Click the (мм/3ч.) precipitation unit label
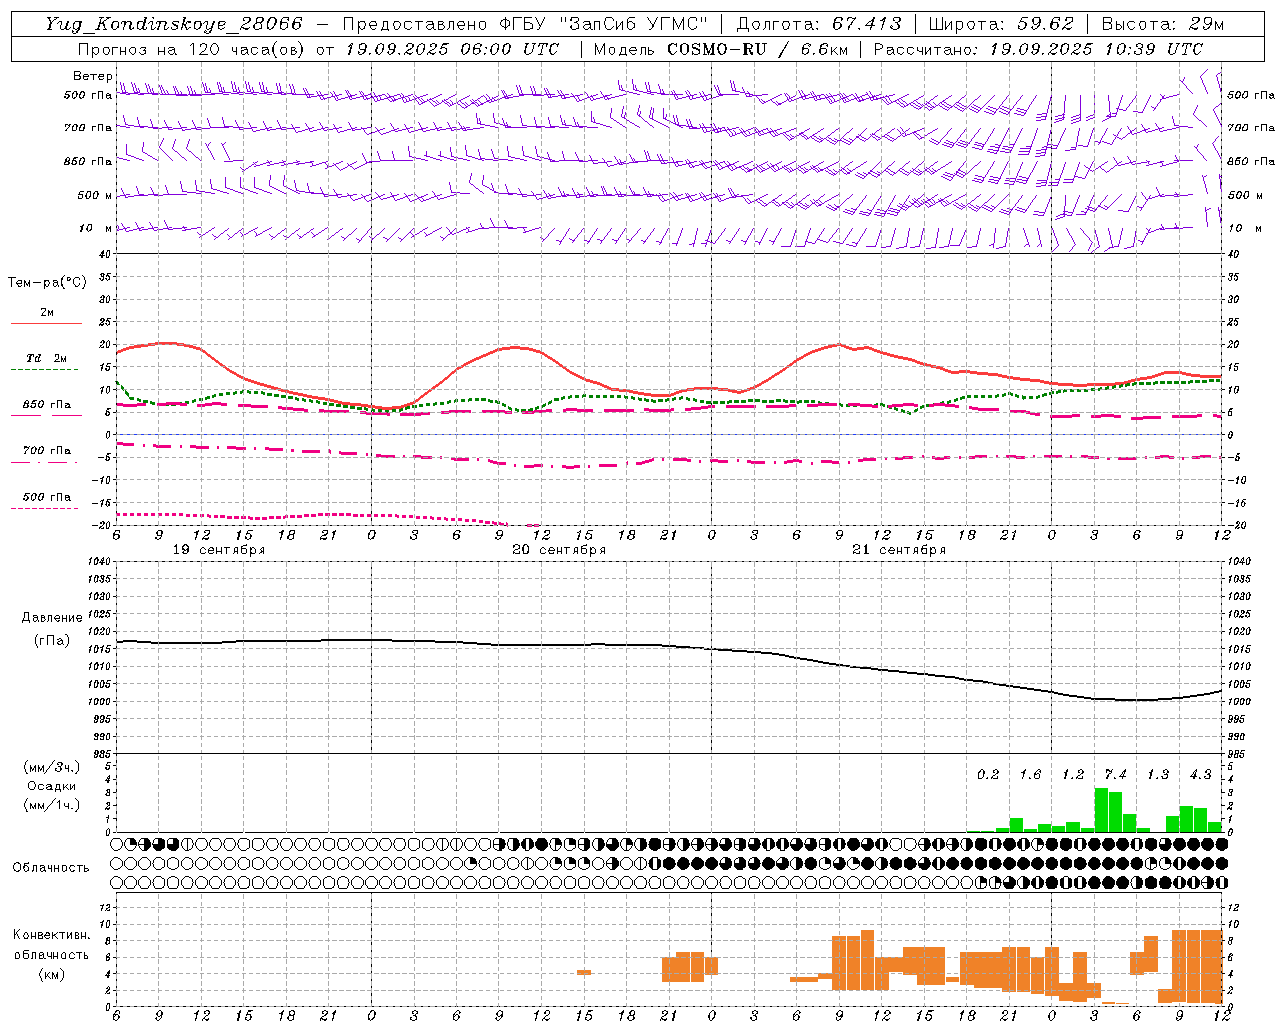Image resolution: width=1280 pixels, height=1024 pixels. coord(52,767)
